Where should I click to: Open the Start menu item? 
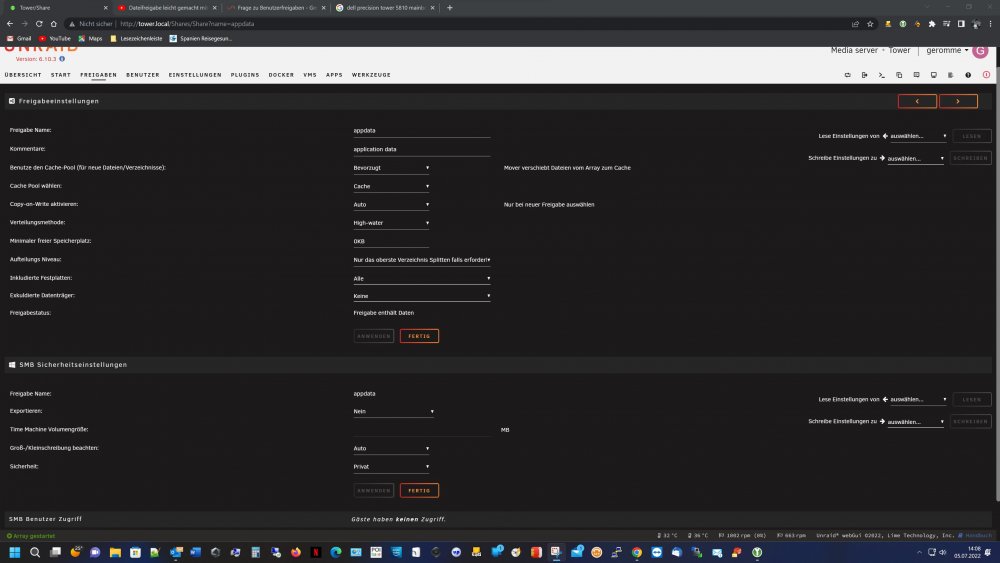[61, 75]
